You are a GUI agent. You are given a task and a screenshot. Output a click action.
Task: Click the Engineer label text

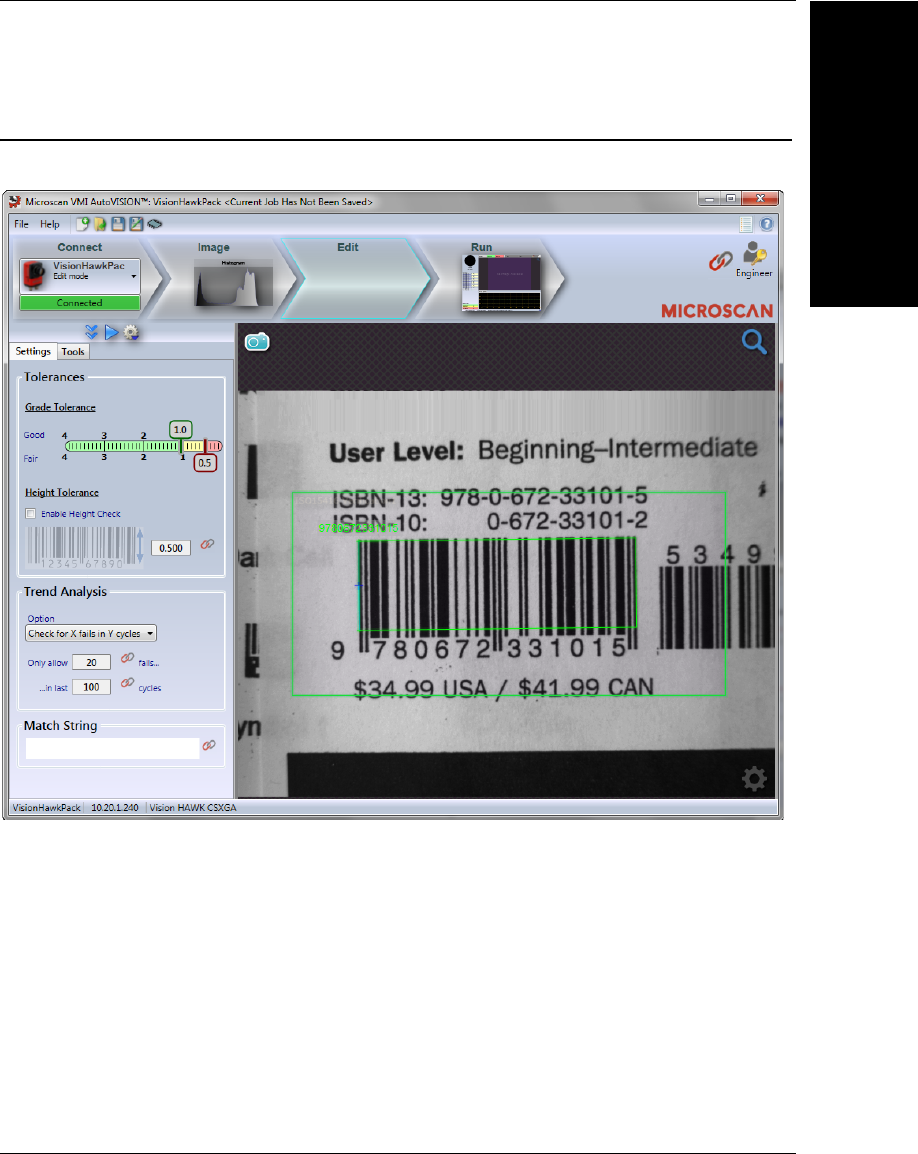click(x=754, y=273)
